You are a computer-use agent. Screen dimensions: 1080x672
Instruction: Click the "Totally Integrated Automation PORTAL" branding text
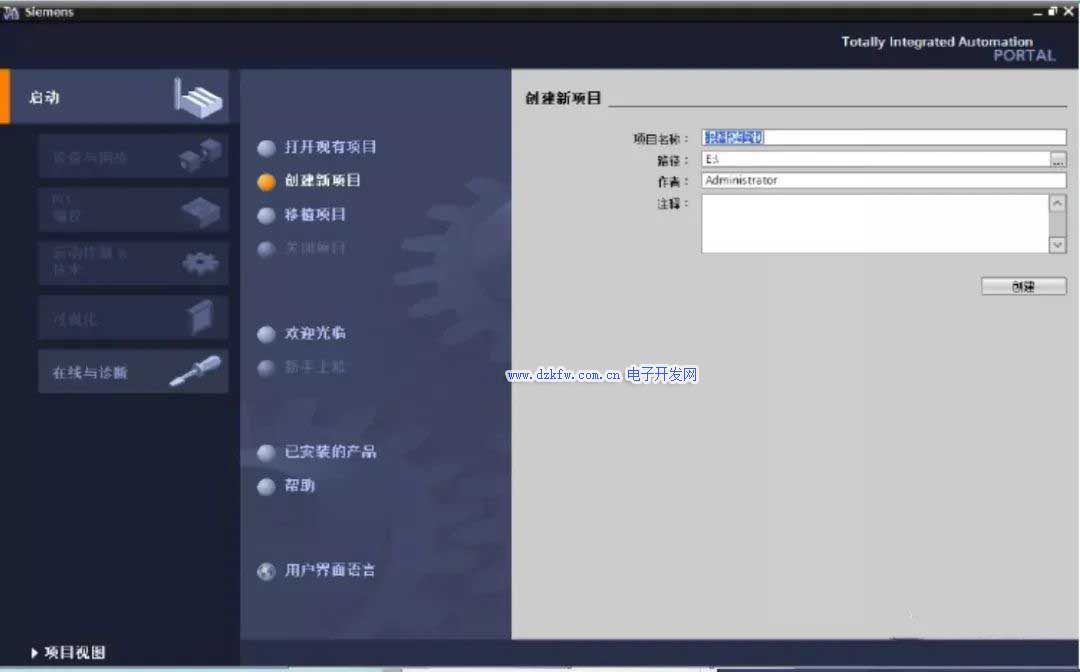(x=948, y=48)
